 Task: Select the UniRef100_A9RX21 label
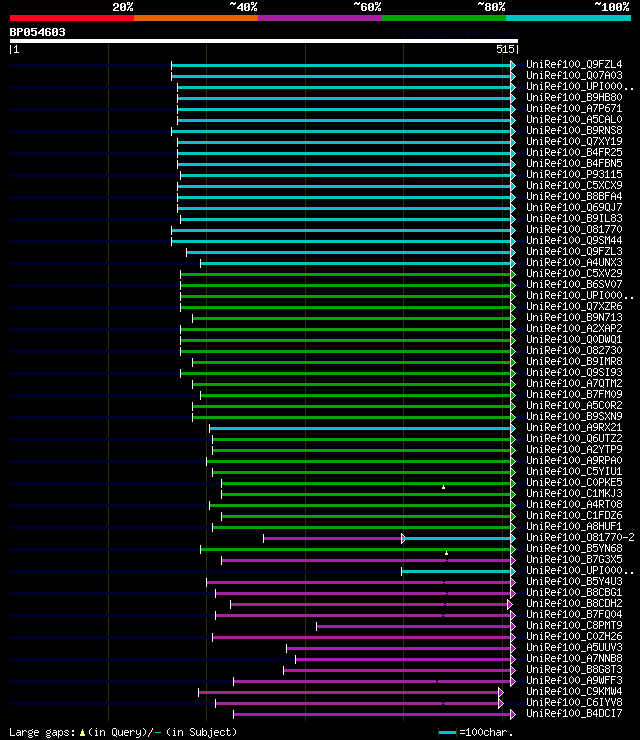point(574,428)
